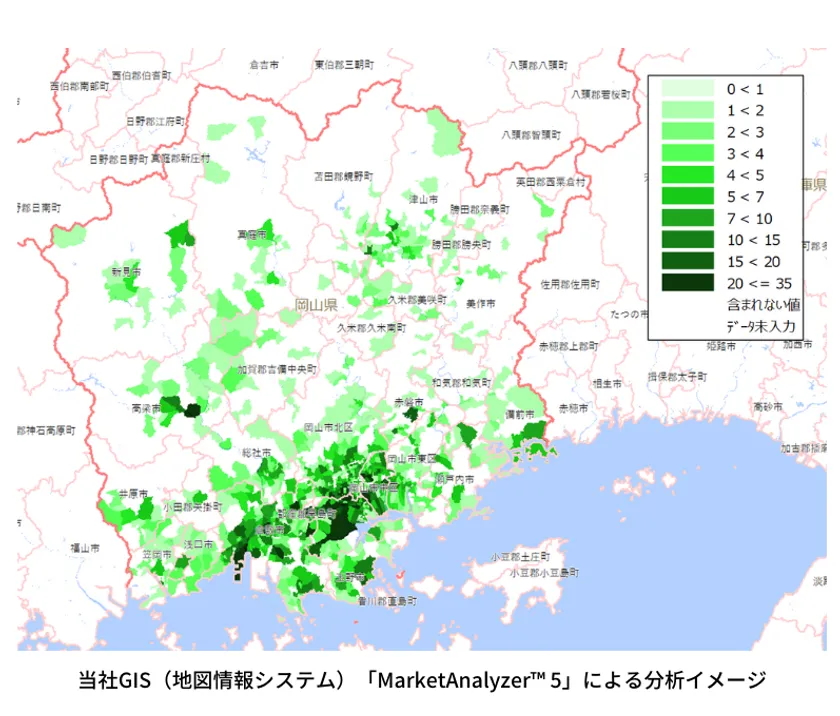
Task: Select the 福山市 map label
Action: coord(85,548)
